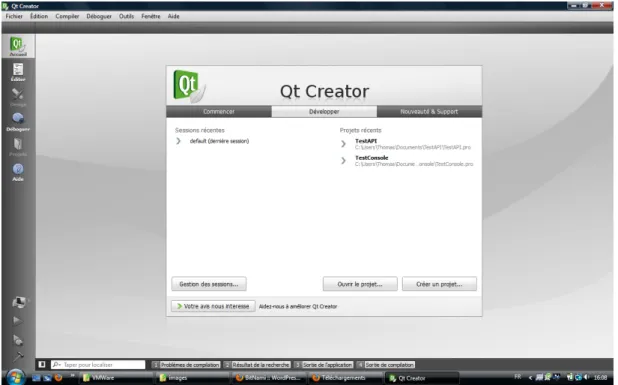Image resolution: width=618 pixels, height=385 pixels.
Task: Click the TestConsole.pro file path
Action: [414, 164]
